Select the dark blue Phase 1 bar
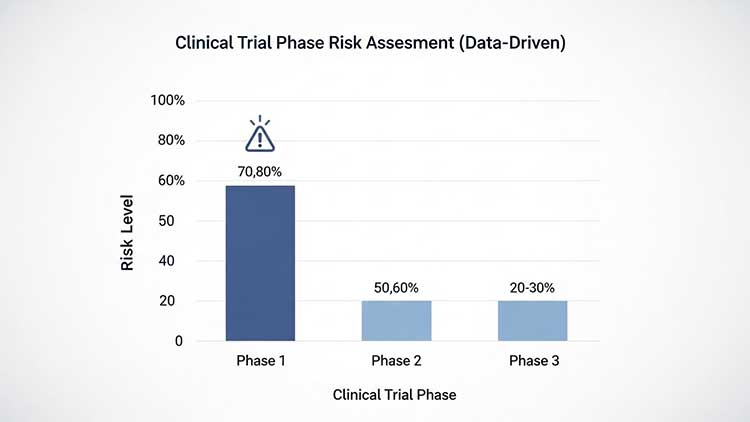The image size is (750, 422). click(260, 263)
